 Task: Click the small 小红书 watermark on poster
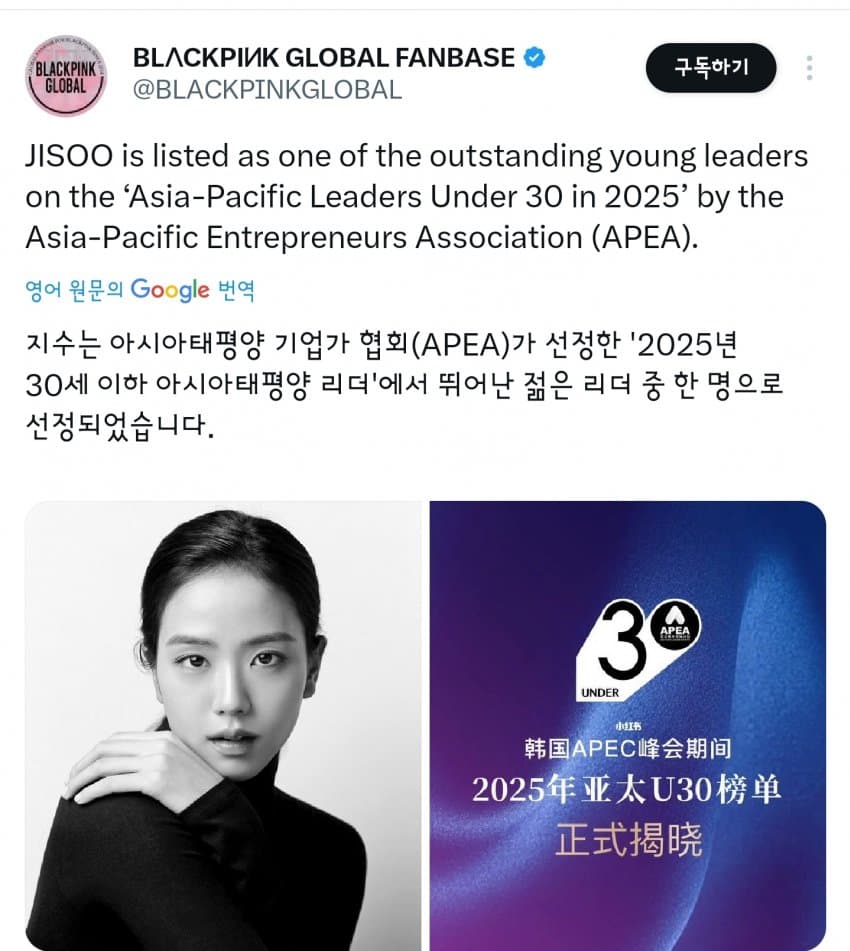629,726
